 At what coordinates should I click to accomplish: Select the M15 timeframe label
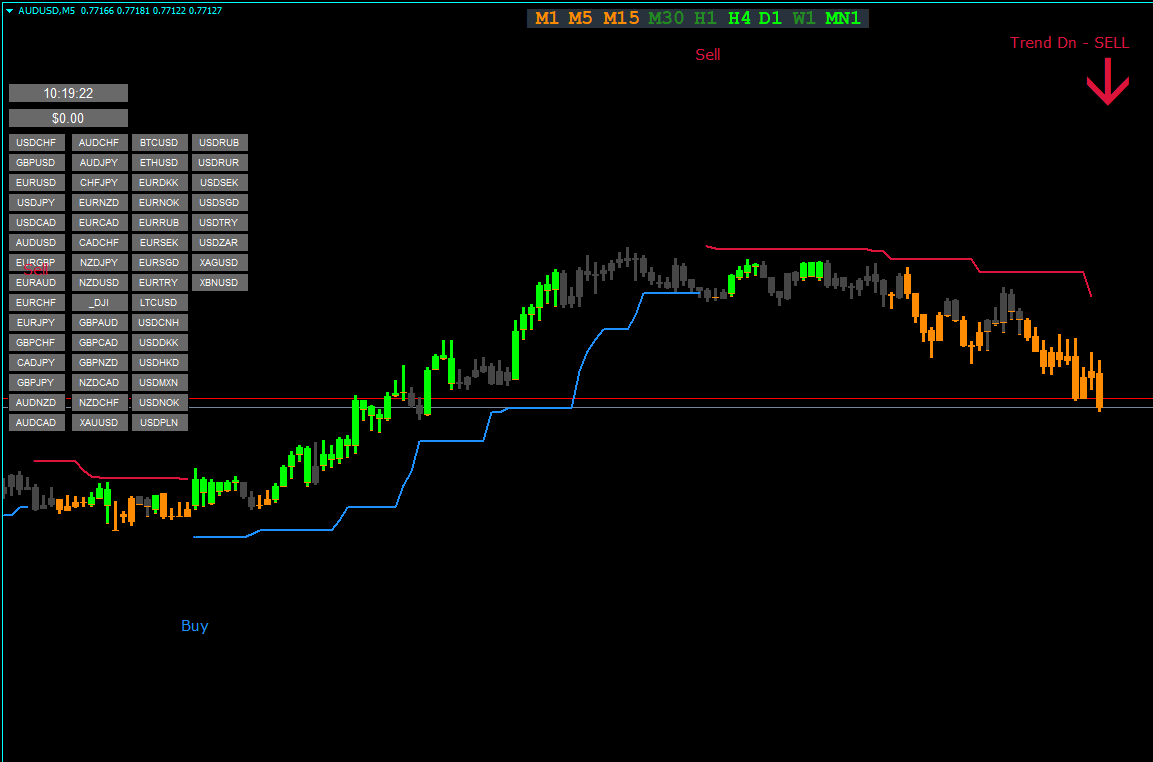(x=621, y=18)
